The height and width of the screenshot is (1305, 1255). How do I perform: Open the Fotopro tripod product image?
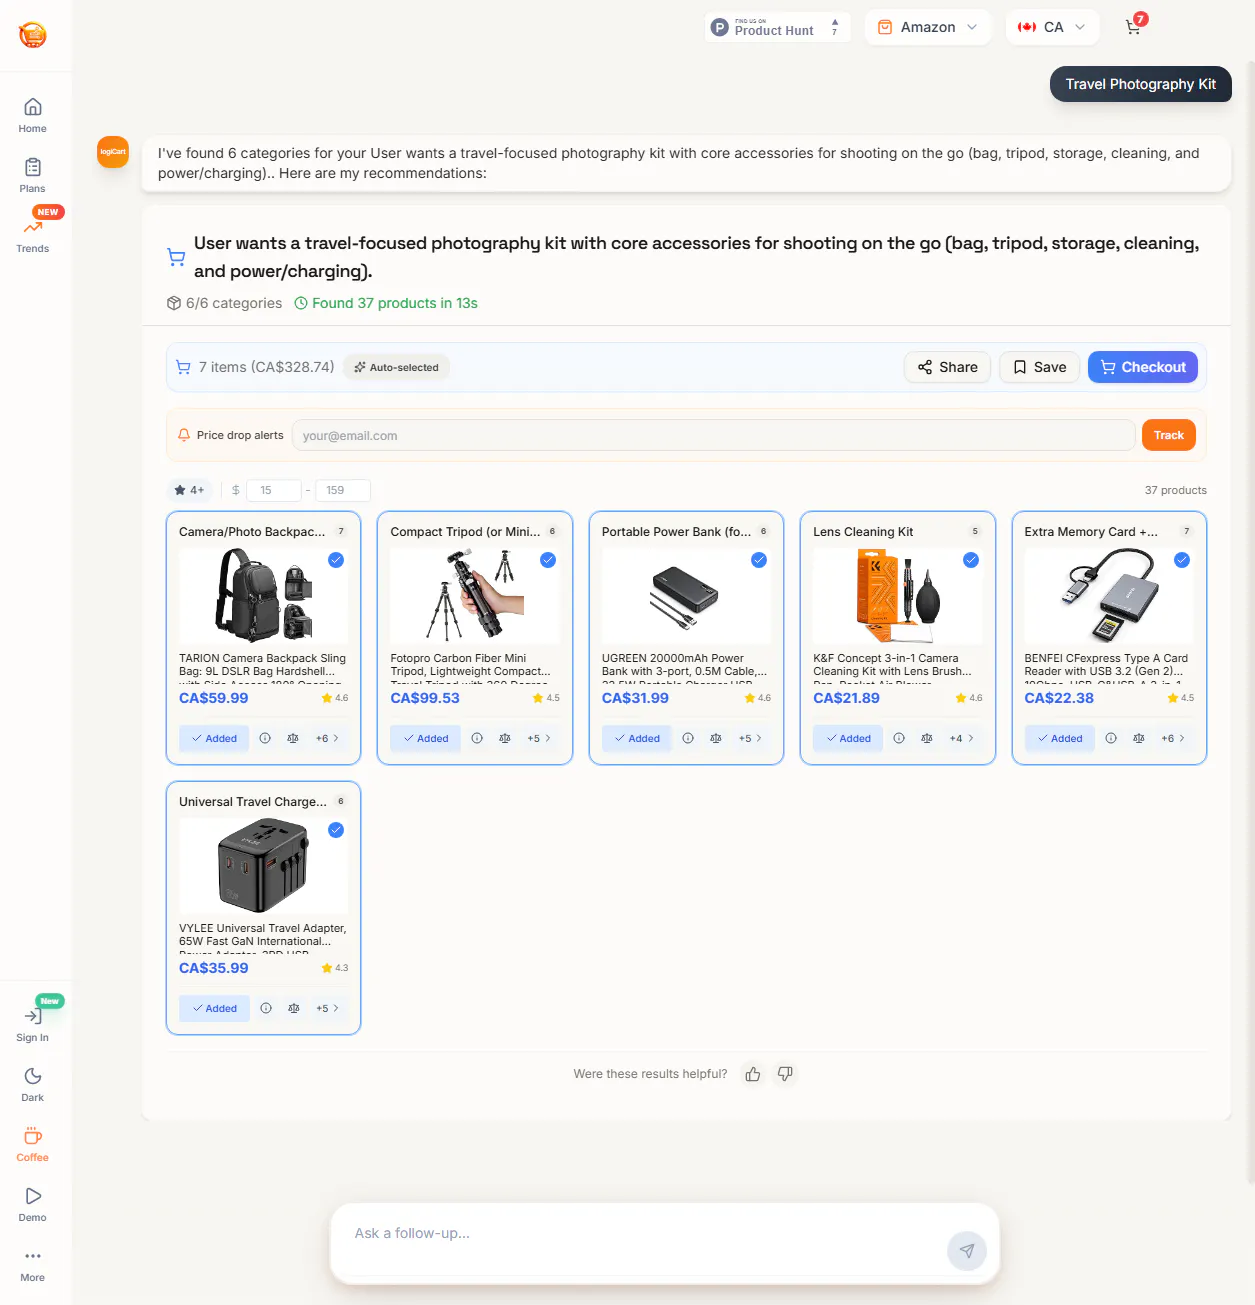point(475,596)
